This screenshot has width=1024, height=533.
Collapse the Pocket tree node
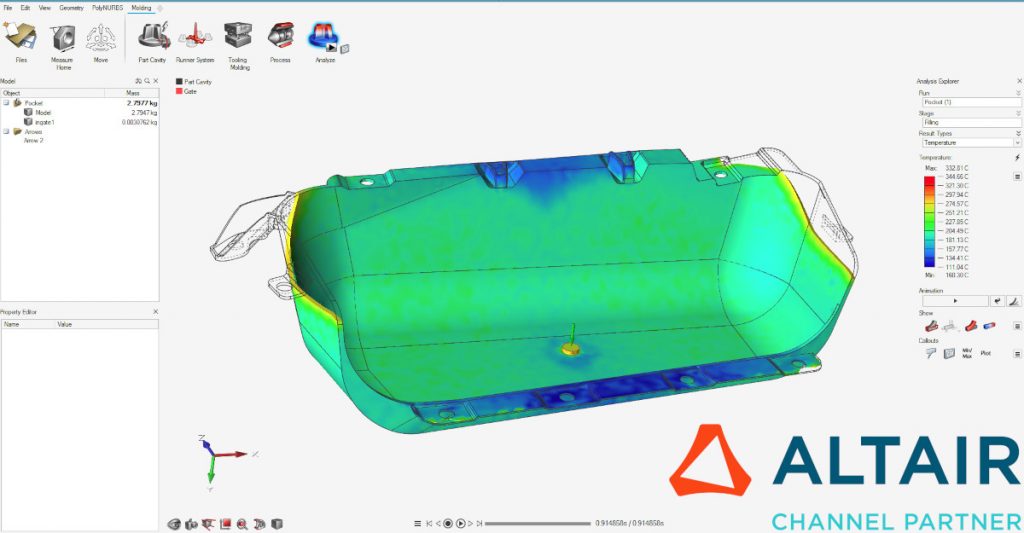(6, 102)
